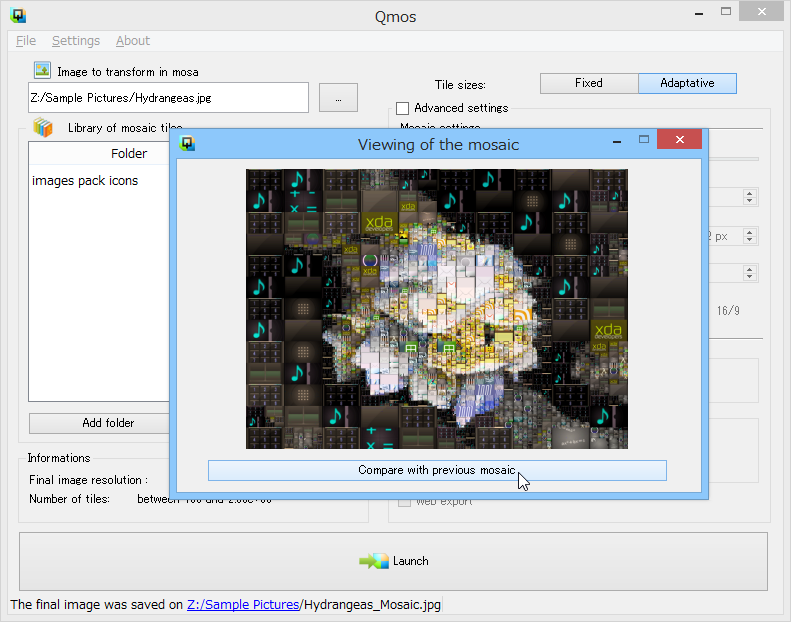The width and height of the screenshot is (791, 622).
Task: Click up arrow of the top spin box
Action: (750, 193)
